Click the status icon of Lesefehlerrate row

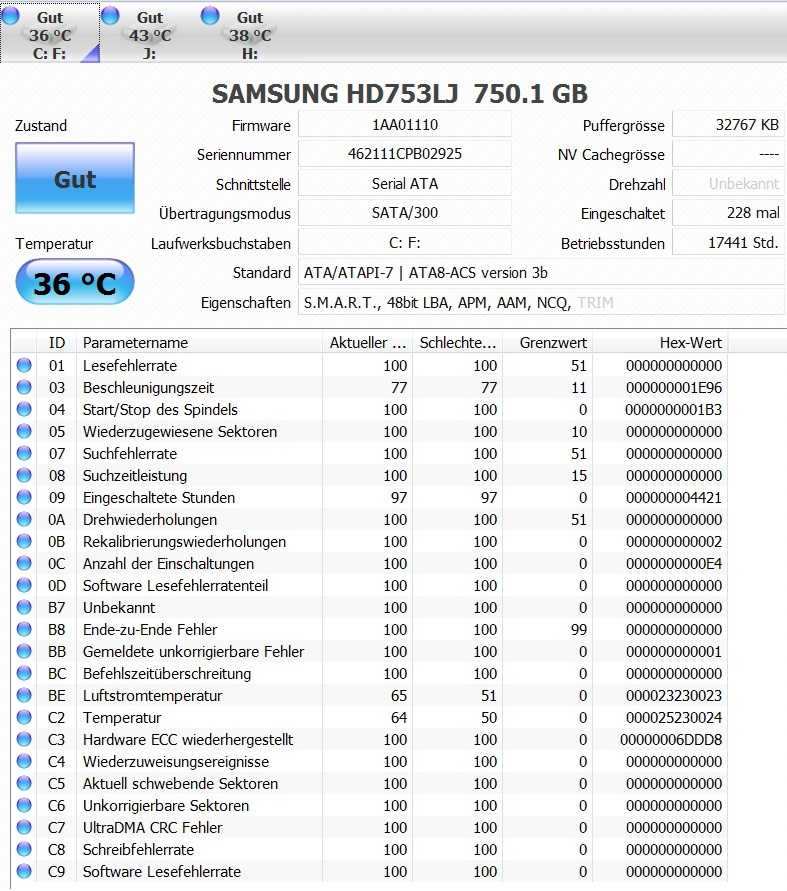pyautogui.click(x=24, y=365)
